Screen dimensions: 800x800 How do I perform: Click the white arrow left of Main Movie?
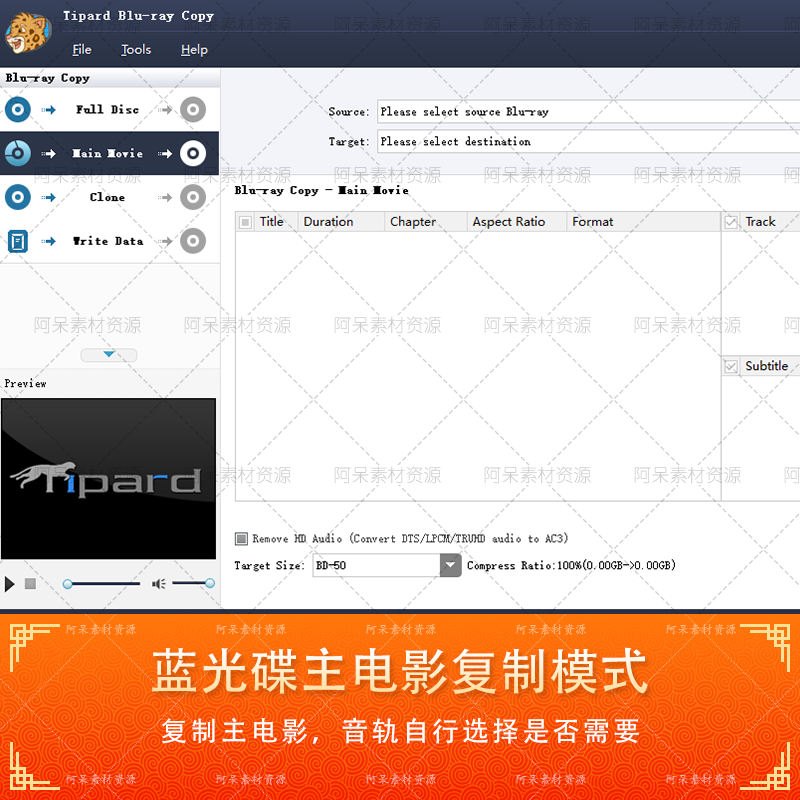coord(48,153)
